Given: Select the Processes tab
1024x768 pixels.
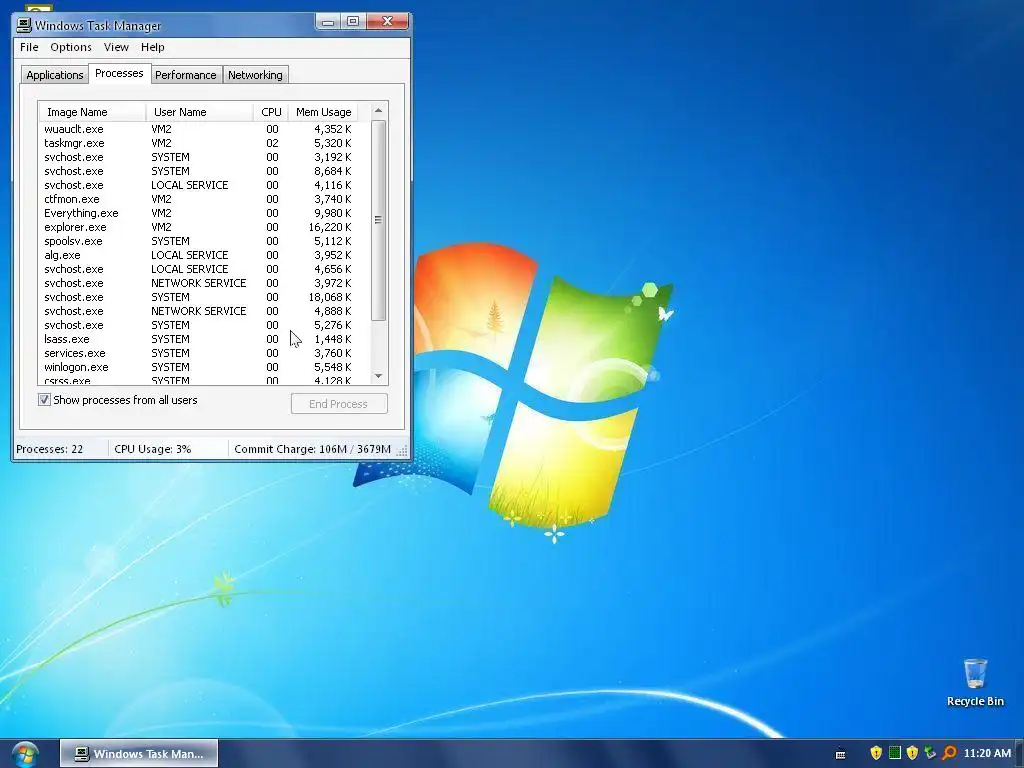Looking at the screenshot, I should point(119,73).
